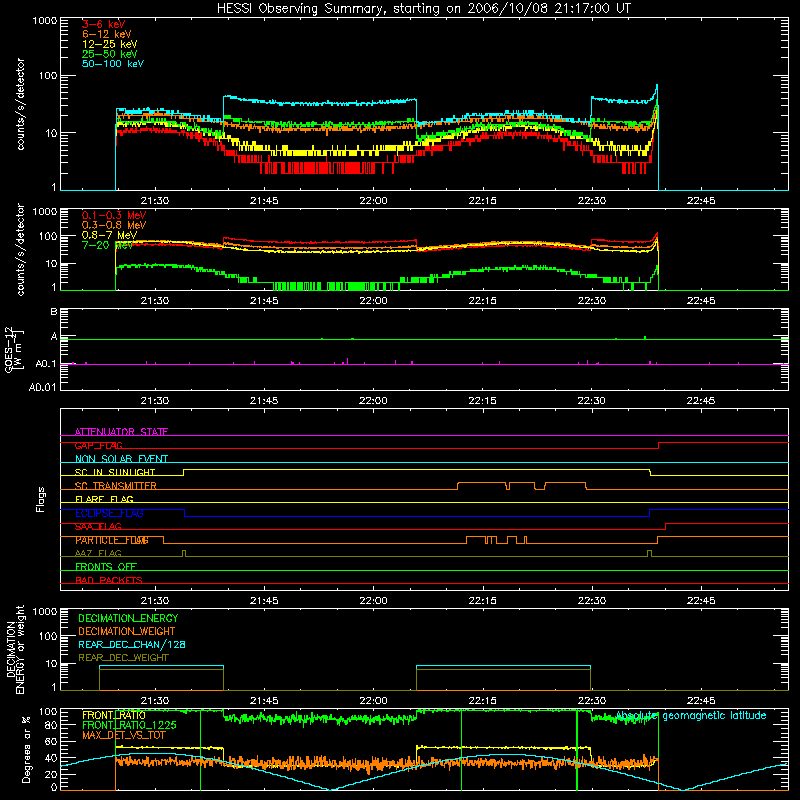The height and width of the screenshot is (800, 800).
Task: Click the green 25-50 keV legend entry
Action: (110, 54)
